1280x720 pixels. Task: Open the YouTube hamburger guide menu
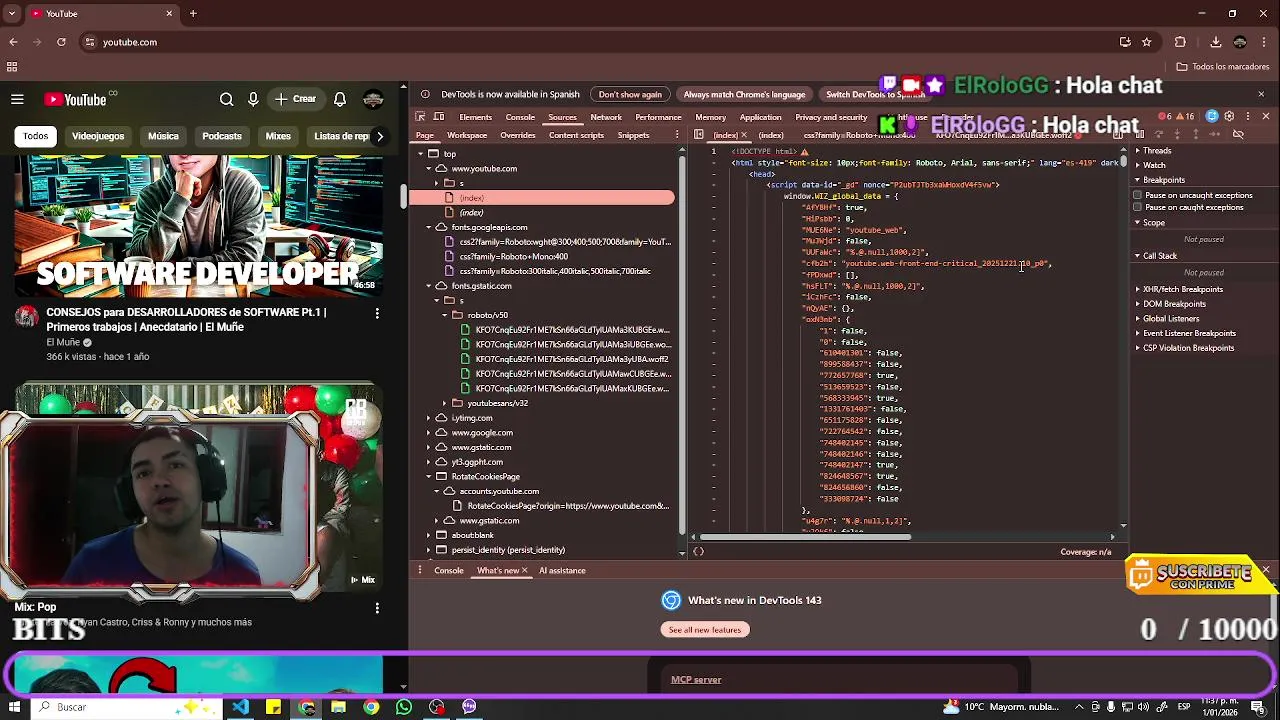(x=17, y=99)
